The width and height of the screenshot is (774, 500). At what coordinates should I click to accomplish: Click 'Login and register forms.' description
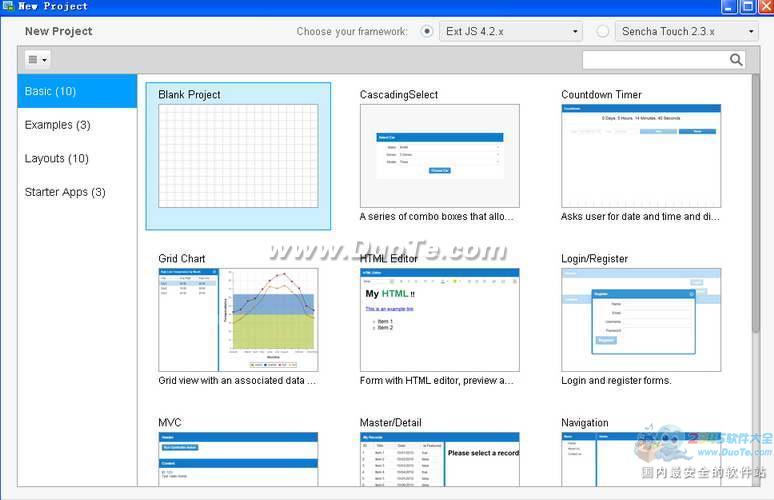point(616,381)
